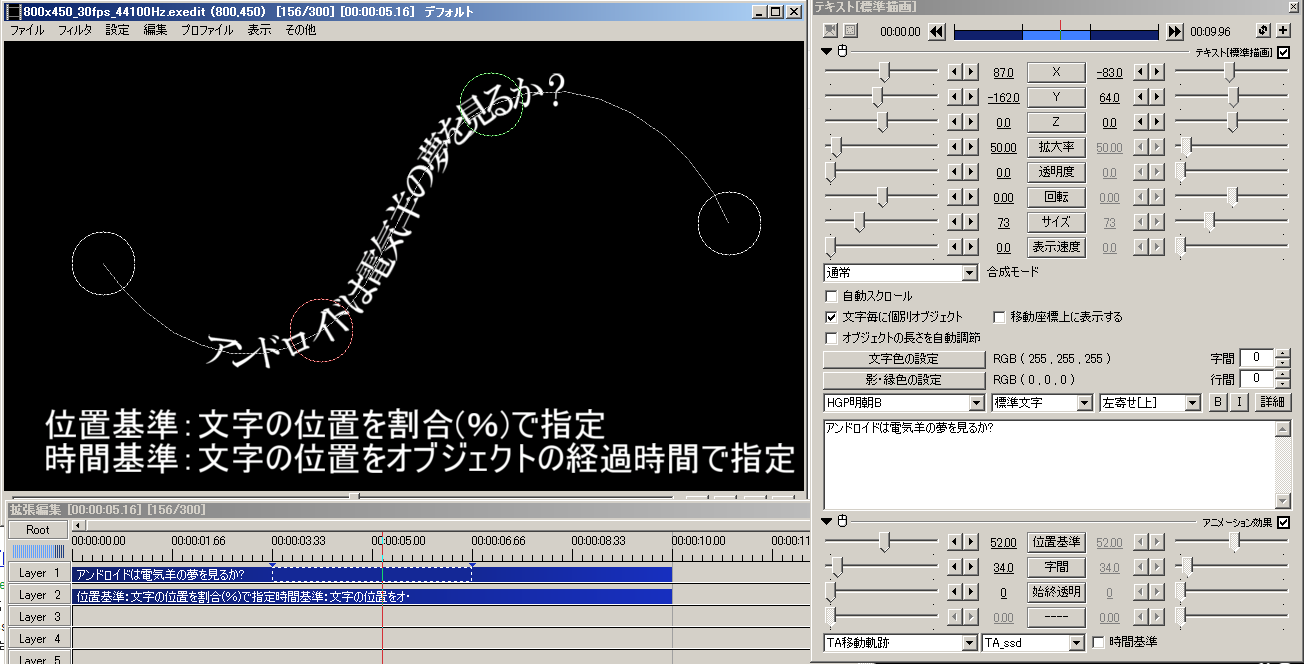Click the AviUtl film icon in title bar

[x=13, y=12]
